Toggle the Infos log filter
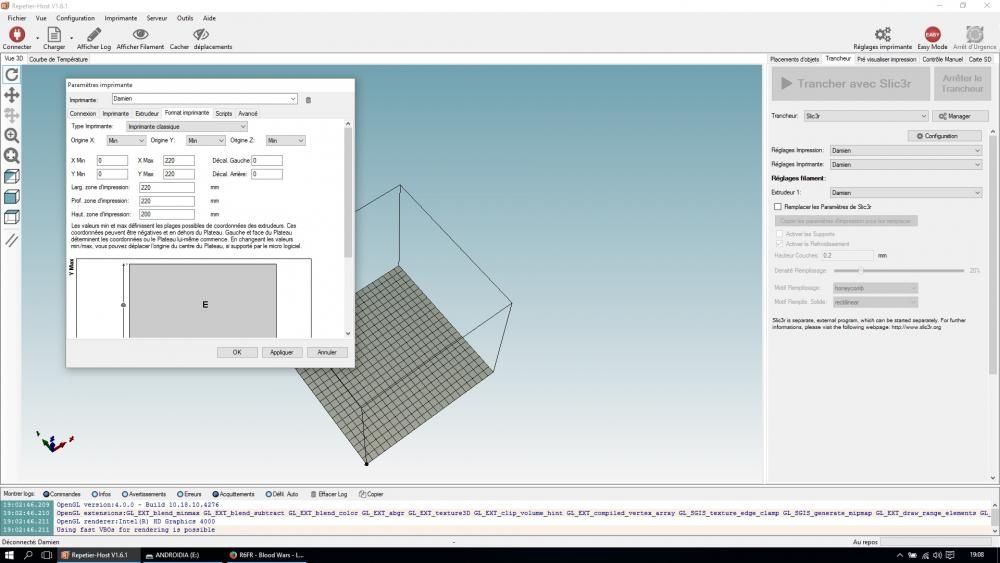This screenshot has width=1000, height=563. pyautogui.click(x=94, y=494)
